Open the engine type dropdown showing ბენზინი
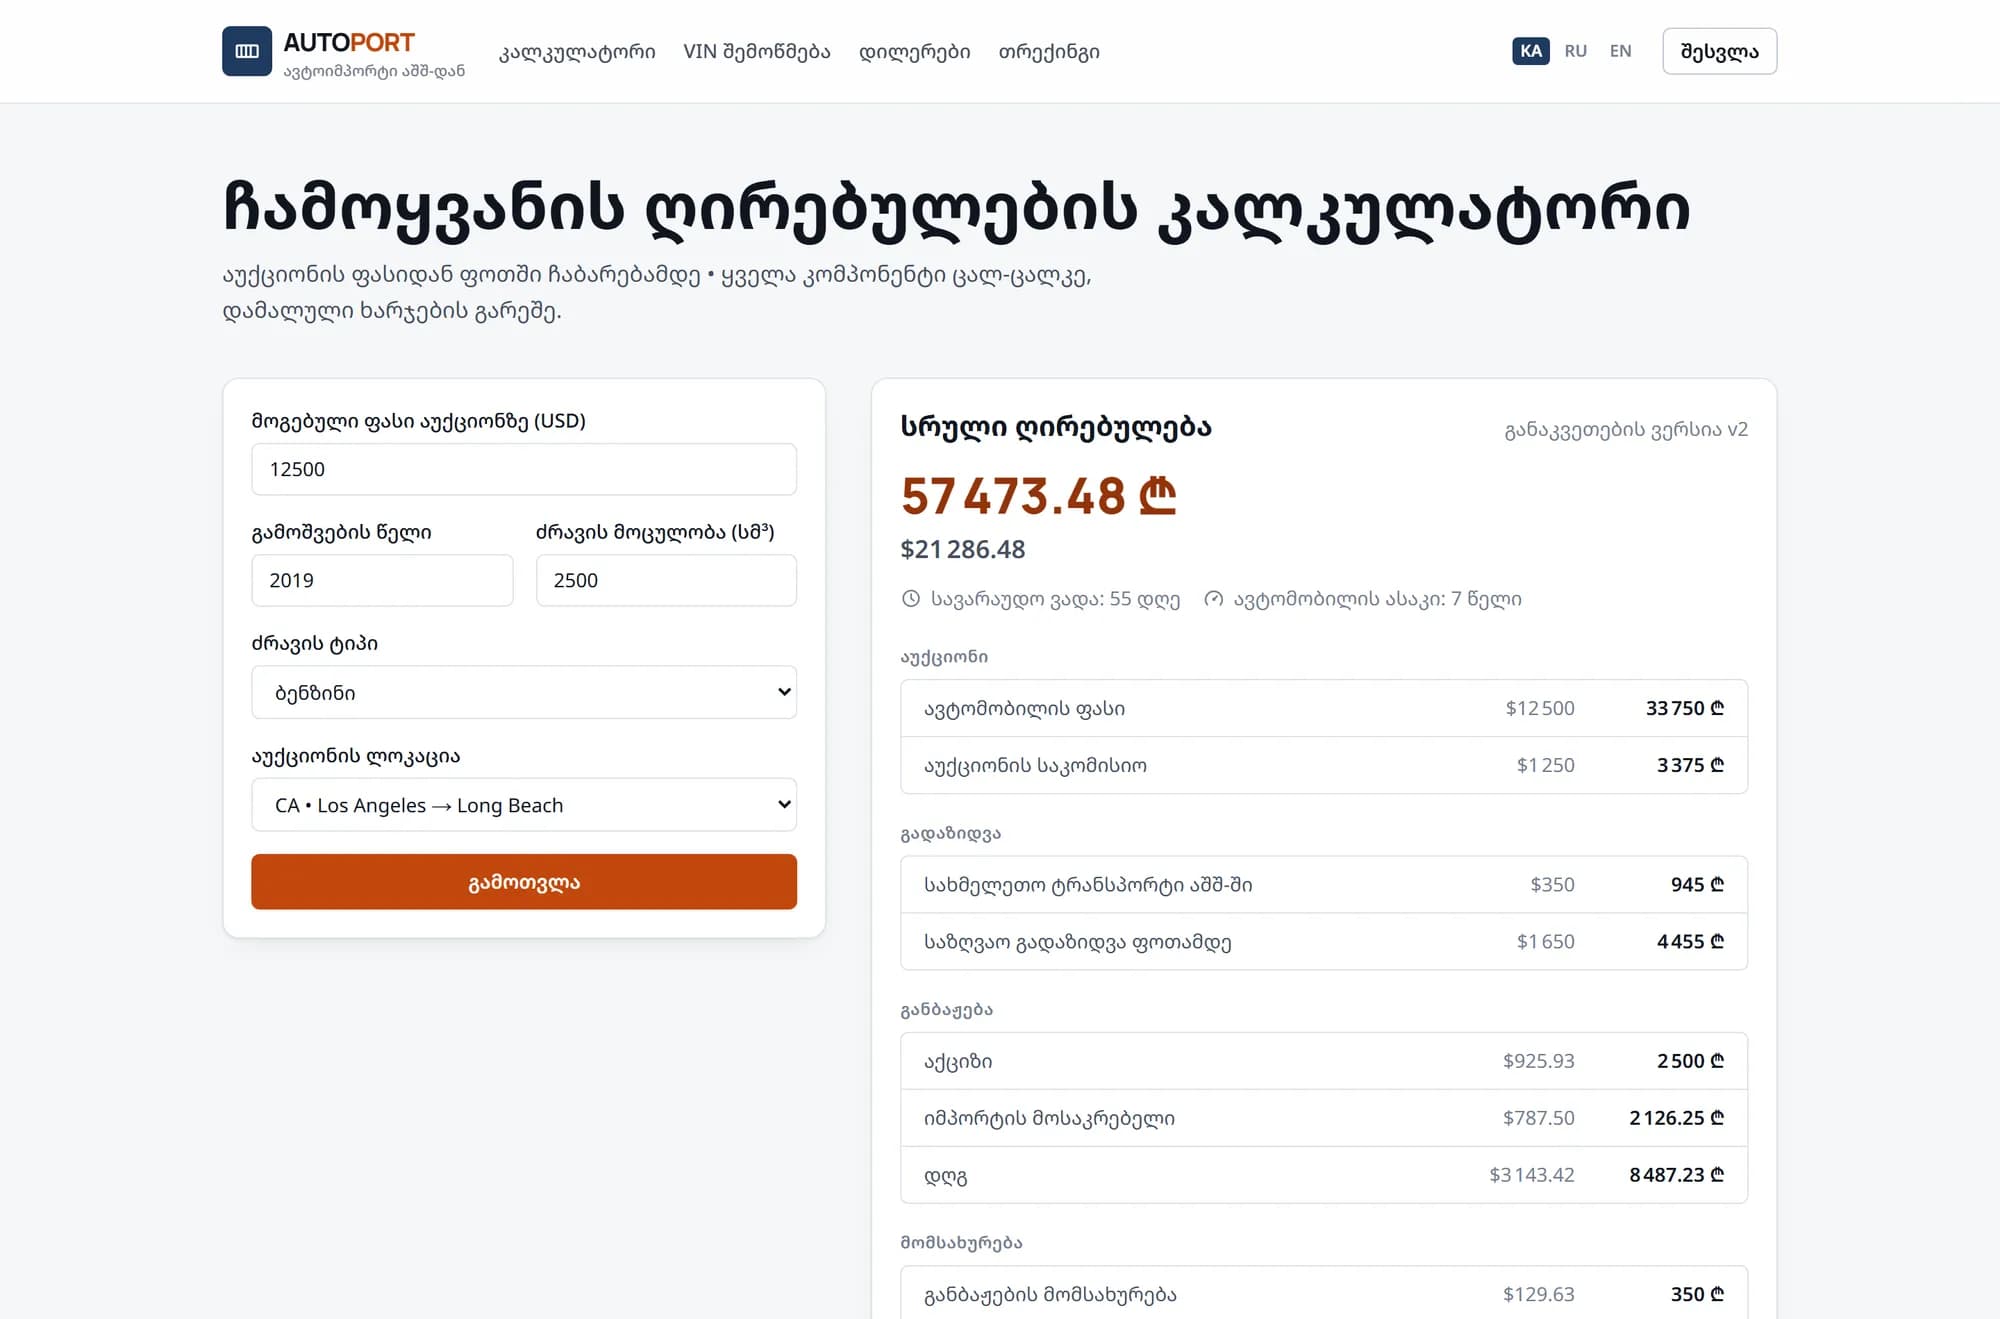Image resolution: width=2000 pixels, height=1319 pixels. tap(524, 692)
